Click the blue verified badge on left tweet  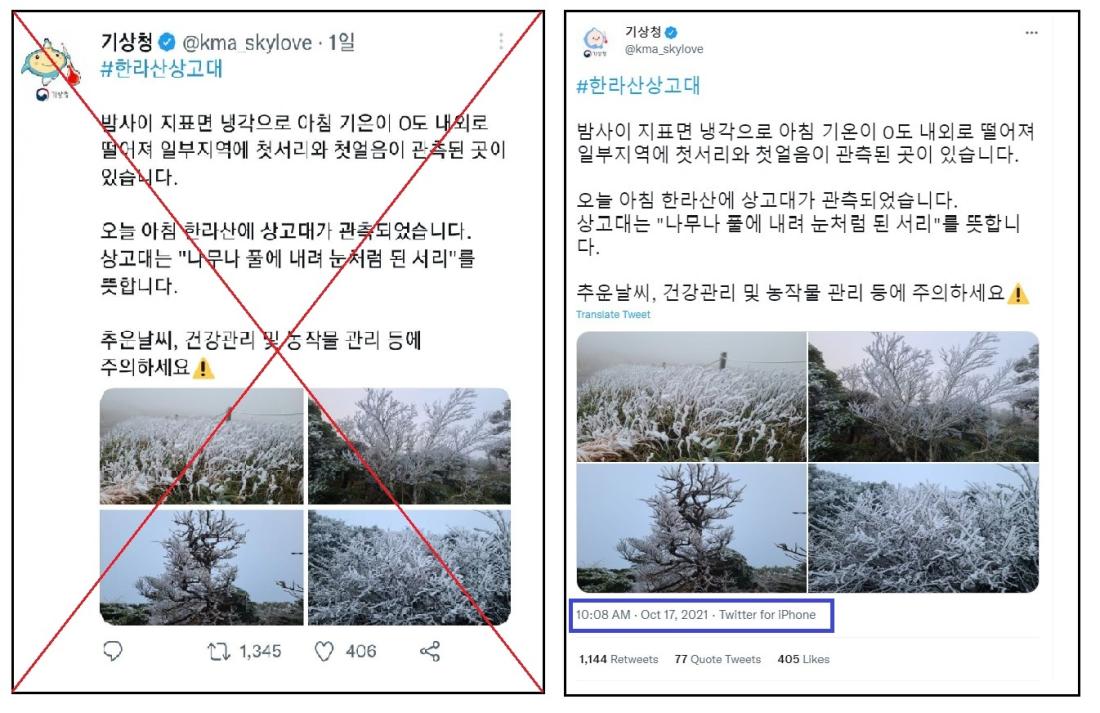point(167,43)
